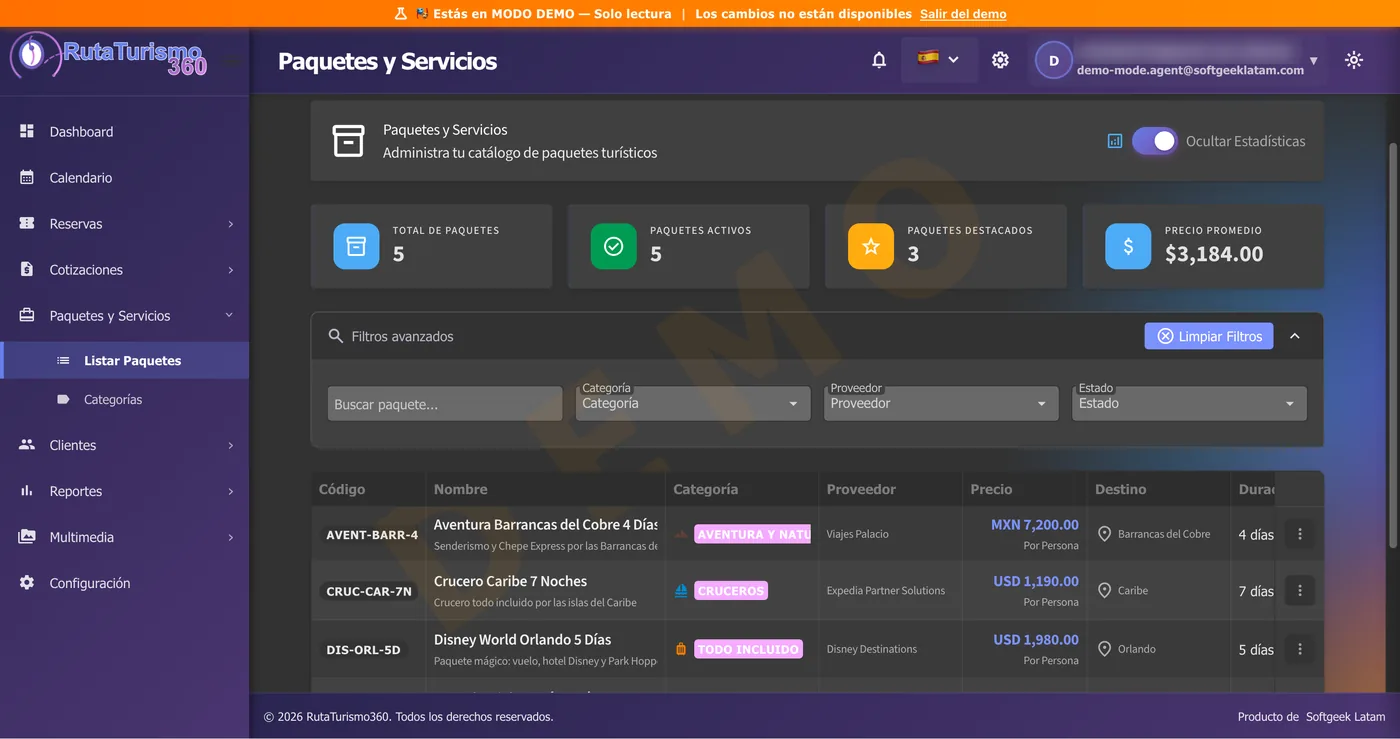The height and width of the screenshot is (739, 1400).
Task: Open actions menu for CRUC-CAR-7N row
Action: 1300,591
